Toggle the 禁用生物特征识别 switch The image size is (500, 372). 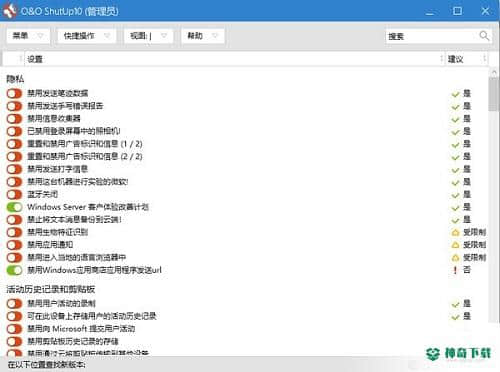point(14,232)
